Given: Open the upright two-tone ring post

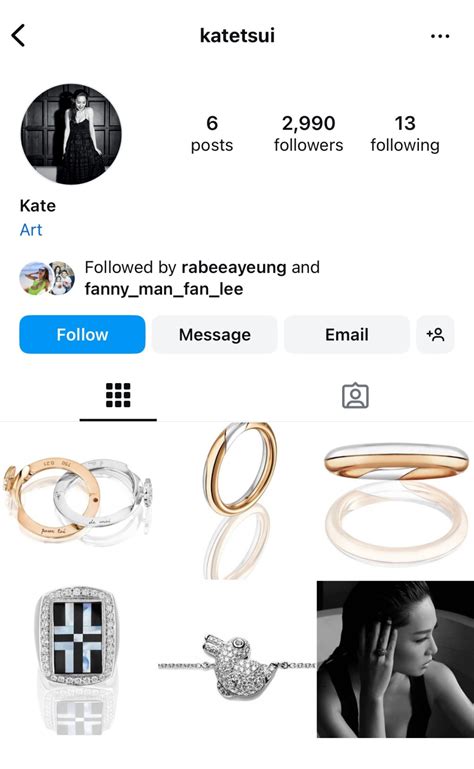Looking at the screenshot, I should pos(237,501).
